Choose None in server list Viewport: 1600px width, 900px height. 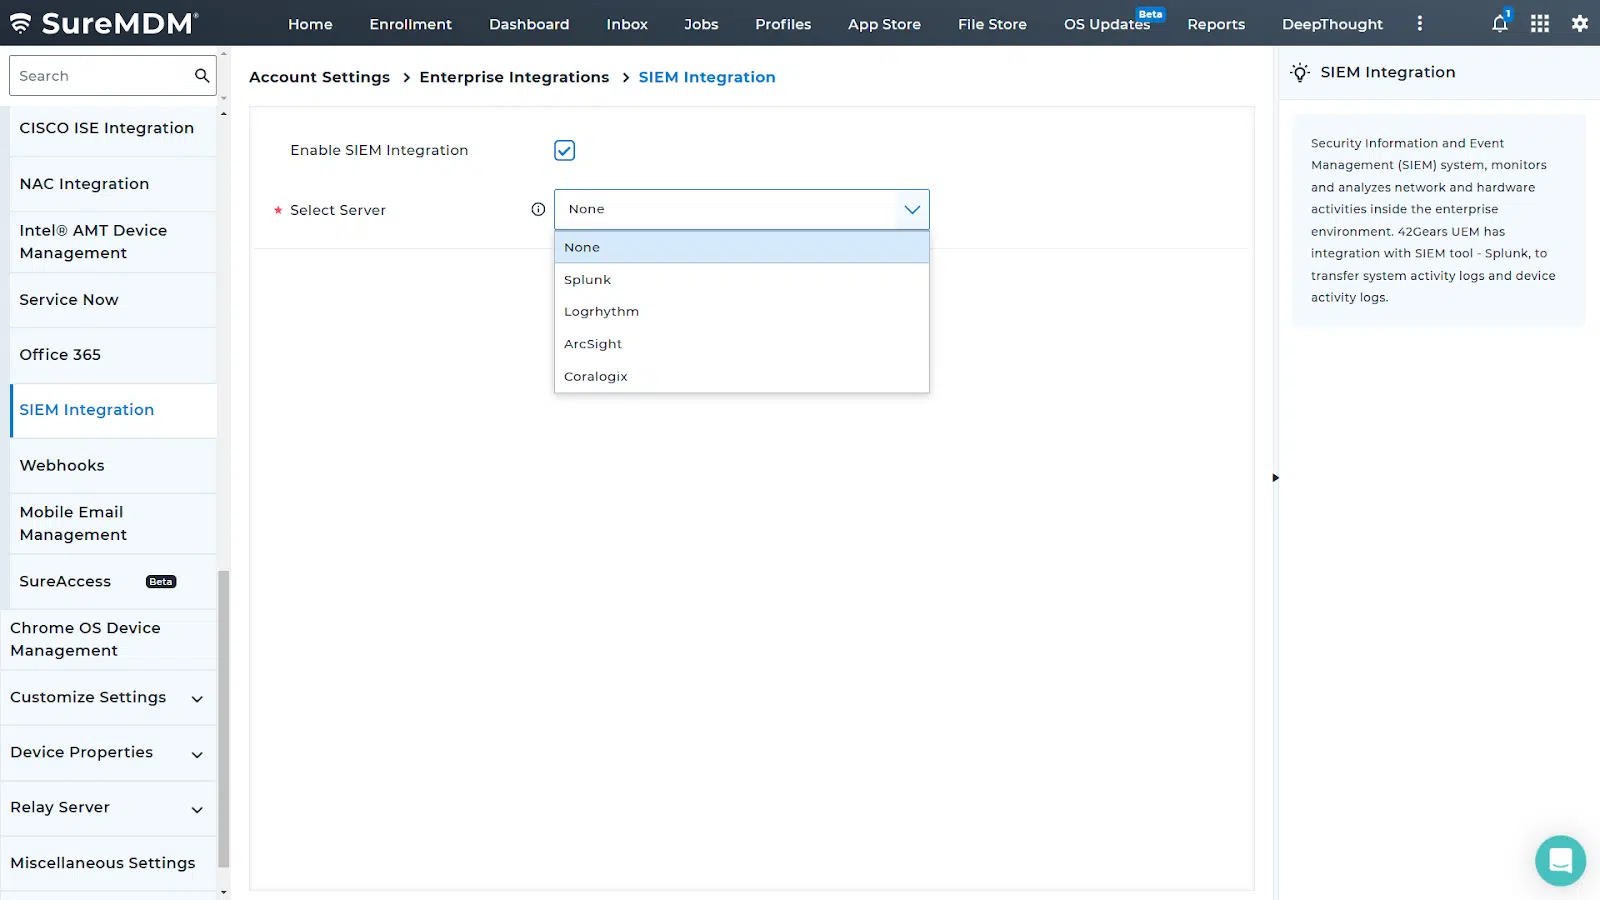pos(742,247)
